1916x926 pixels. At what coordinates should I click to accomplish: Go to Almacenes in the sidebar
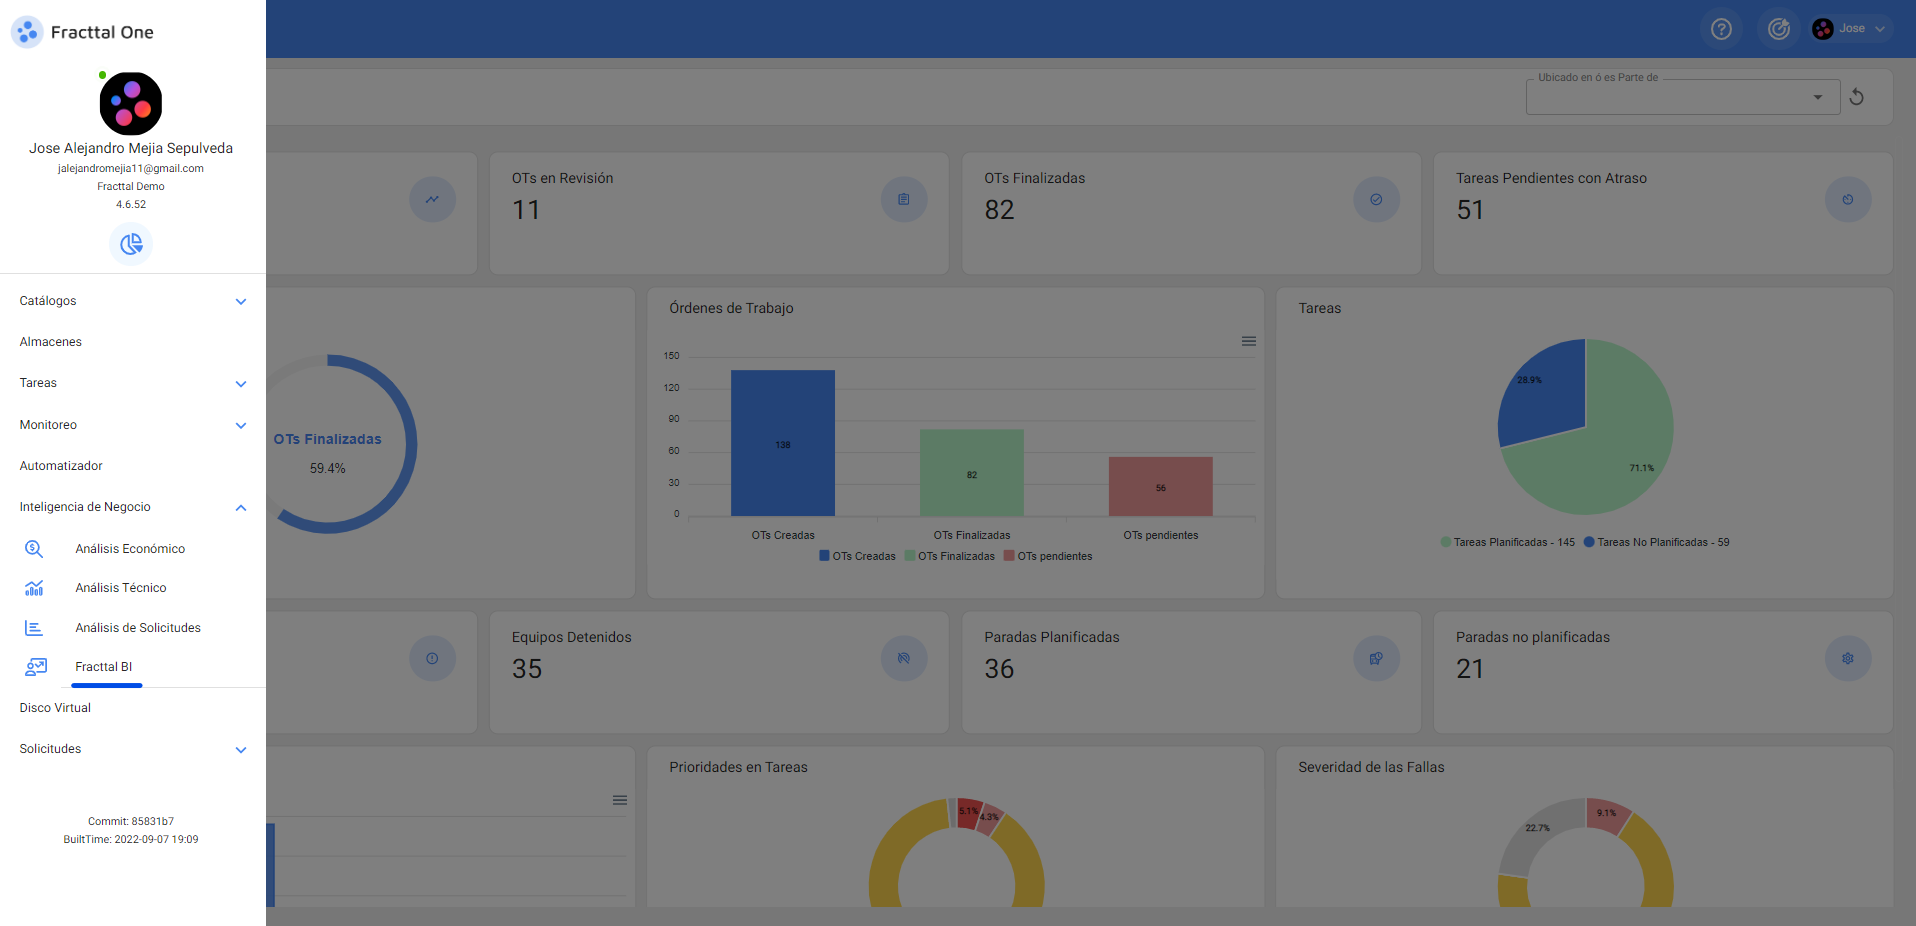(51, 342)
